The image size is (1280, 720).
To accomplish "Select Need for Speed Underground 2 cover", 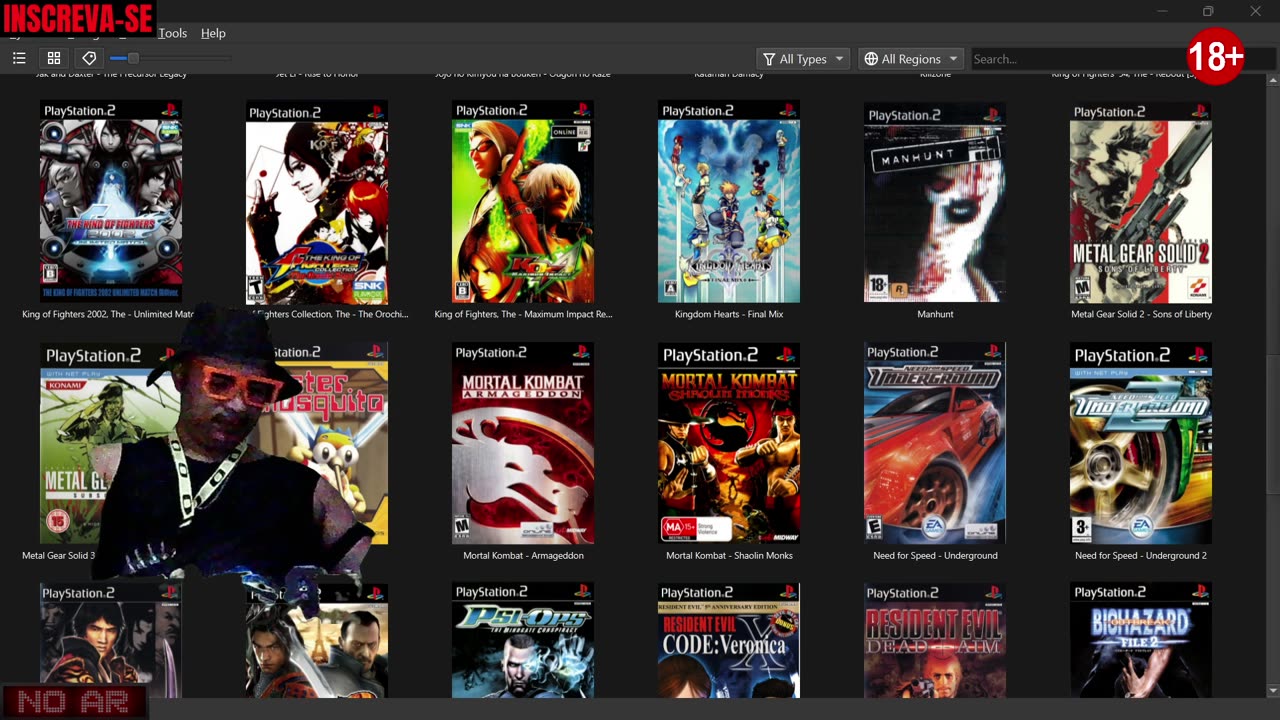I will pos(1141,443).
